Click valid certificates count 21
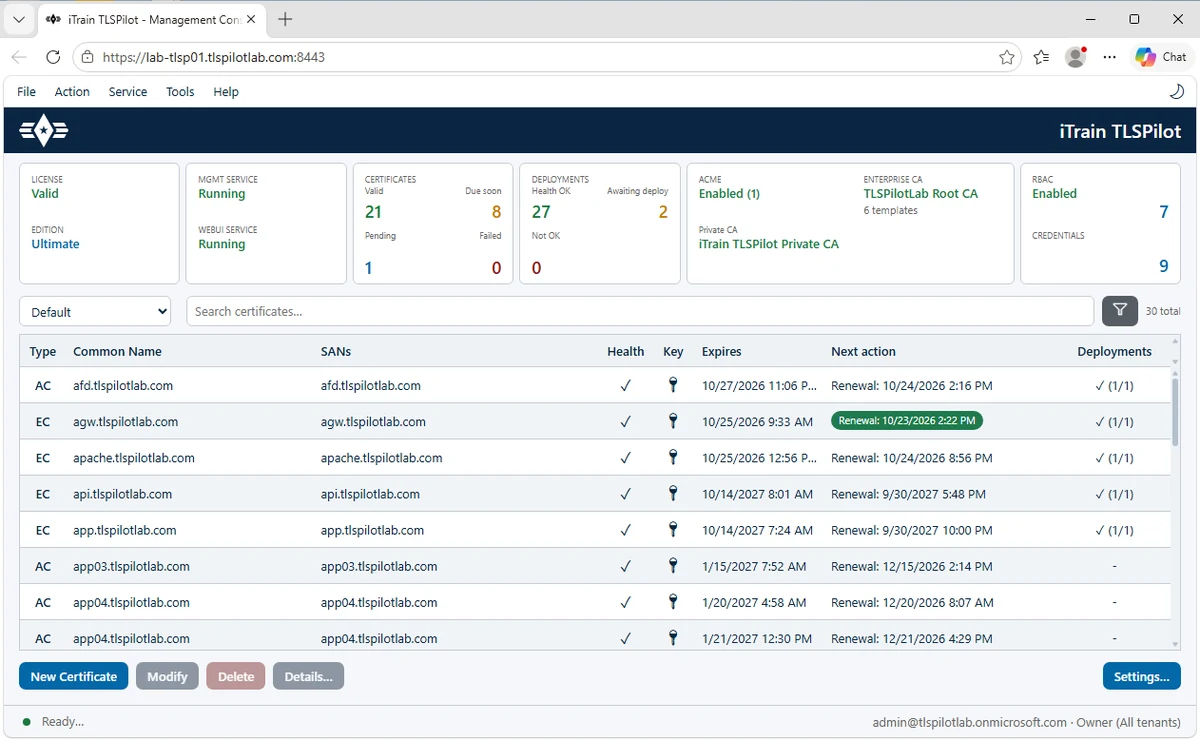 (x=373, y=212)
